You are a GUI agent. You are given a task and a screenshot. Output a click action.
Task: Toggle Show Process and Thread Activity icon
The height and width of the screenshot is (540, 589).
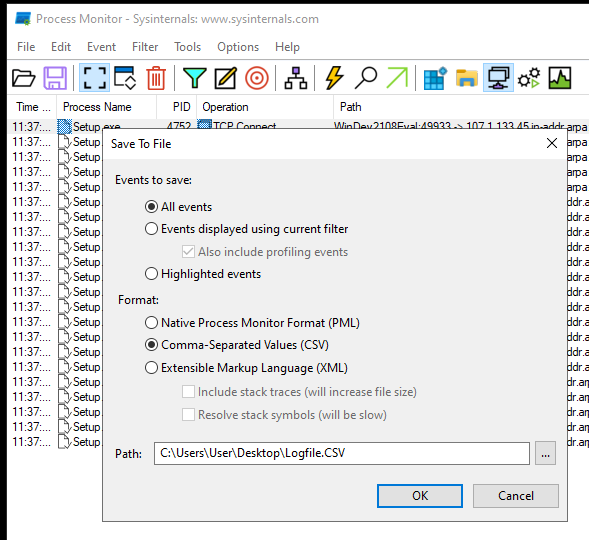point(529,78)
